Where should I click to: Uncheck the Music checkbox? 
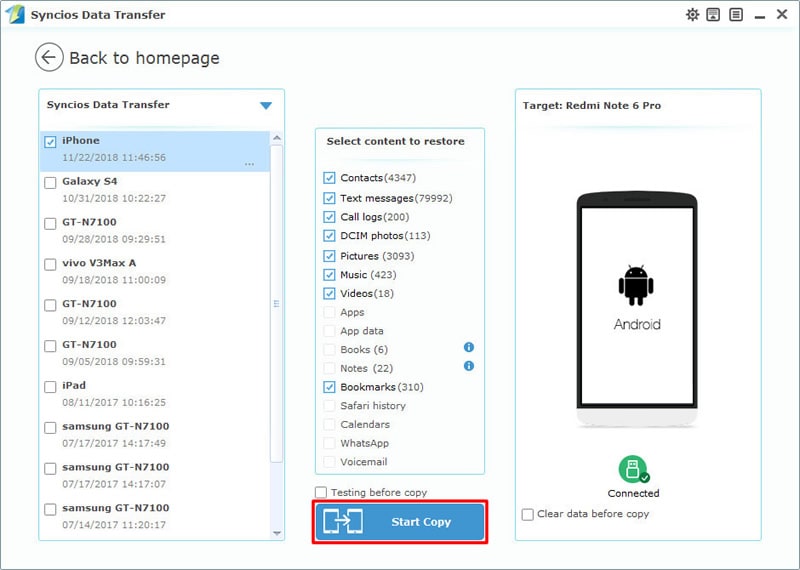click(329, 275)
